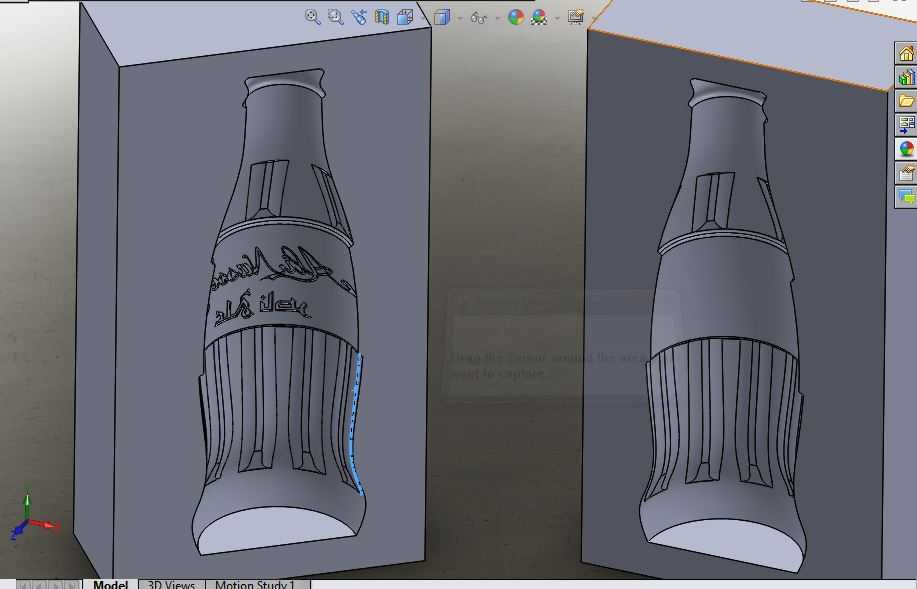Image resolution: width=917 pixels, height=589 pixels.
Task: Expand the Apply Scene dropdown arrow
Action: coord(557,18)
